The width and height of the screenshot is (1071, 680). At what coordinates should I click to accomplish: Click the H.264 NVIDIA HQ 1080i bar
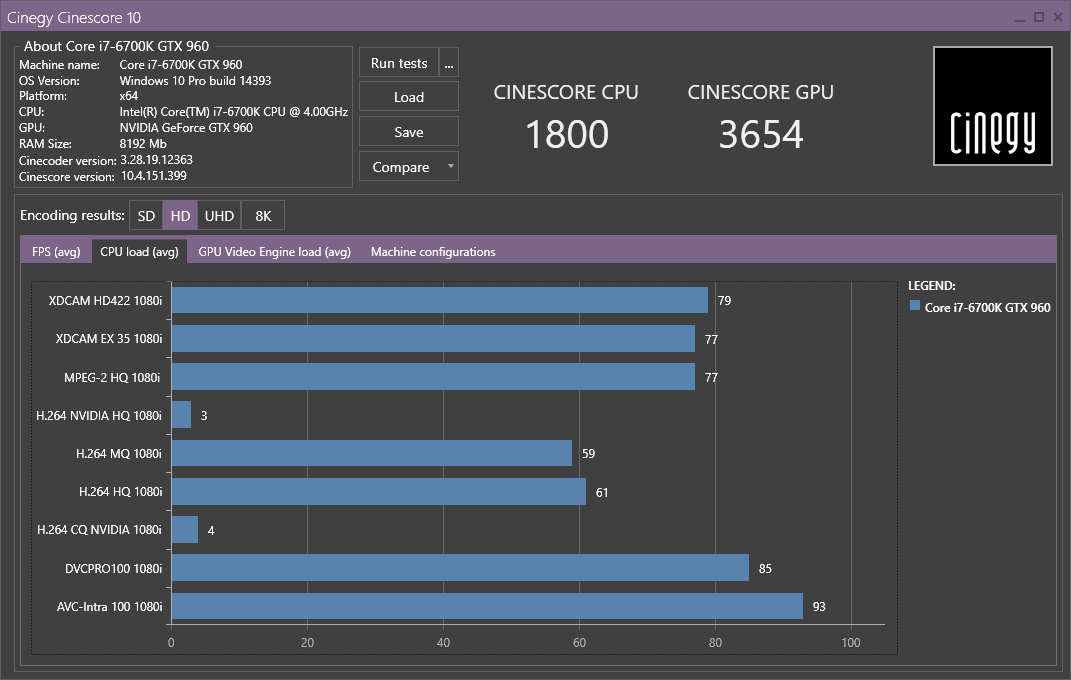click(x=182, y=414)
